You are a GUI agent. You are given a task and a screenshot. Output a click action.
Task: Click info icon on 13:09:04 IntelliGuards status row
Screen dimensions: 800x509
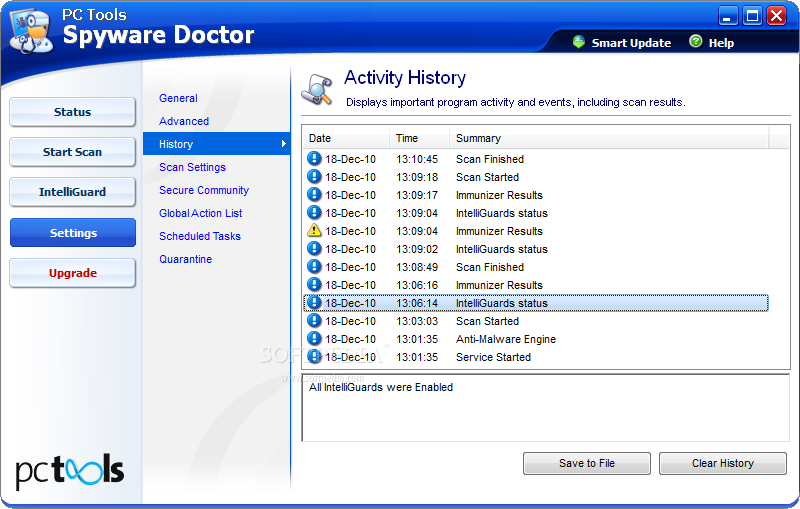click(314, 212)
